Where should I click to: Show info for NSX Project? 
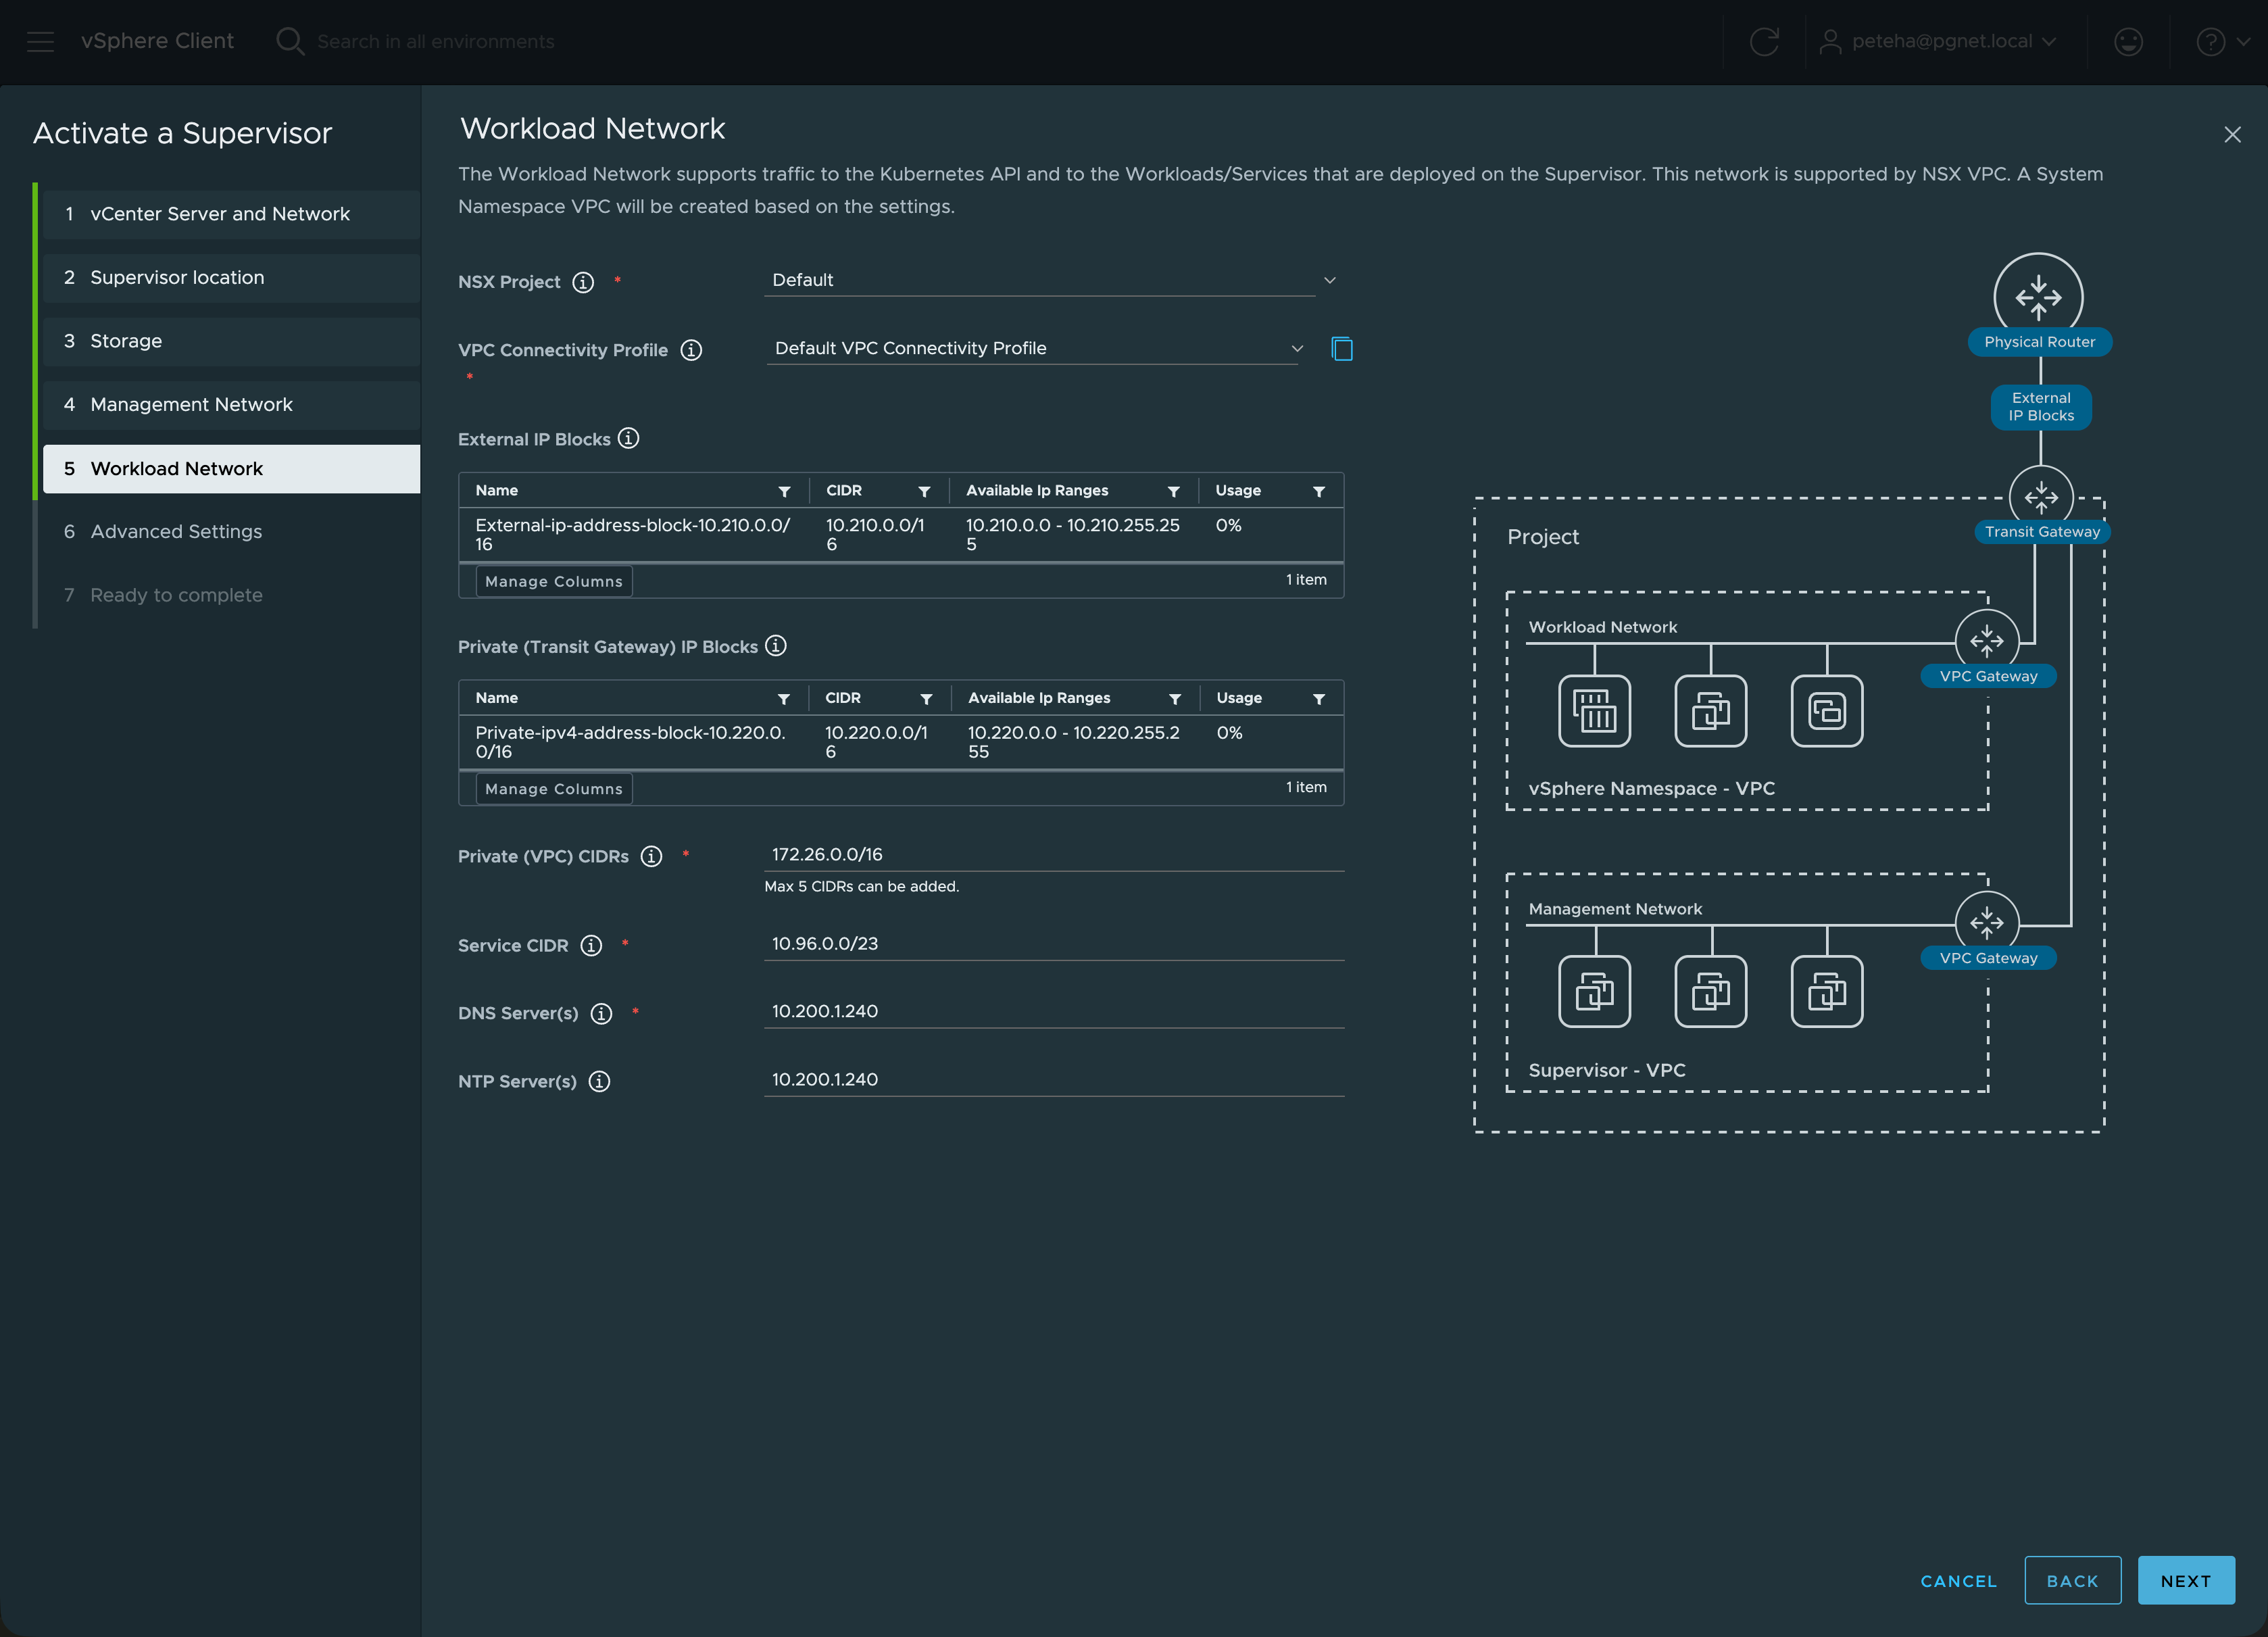coord(583,282)
